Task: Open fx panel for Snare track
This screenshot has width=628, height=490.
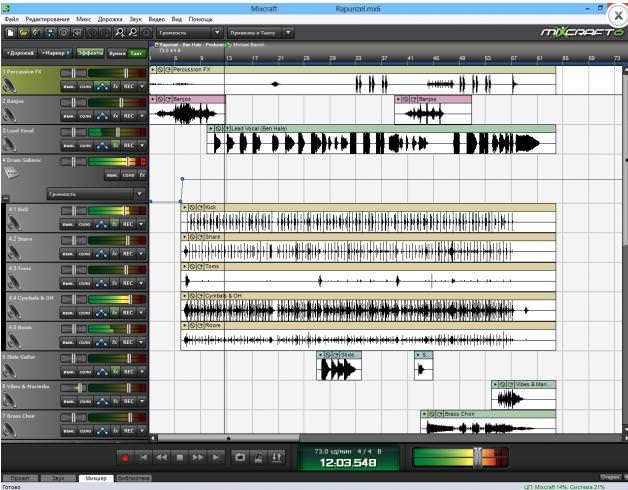Action: tap(115, 254)
